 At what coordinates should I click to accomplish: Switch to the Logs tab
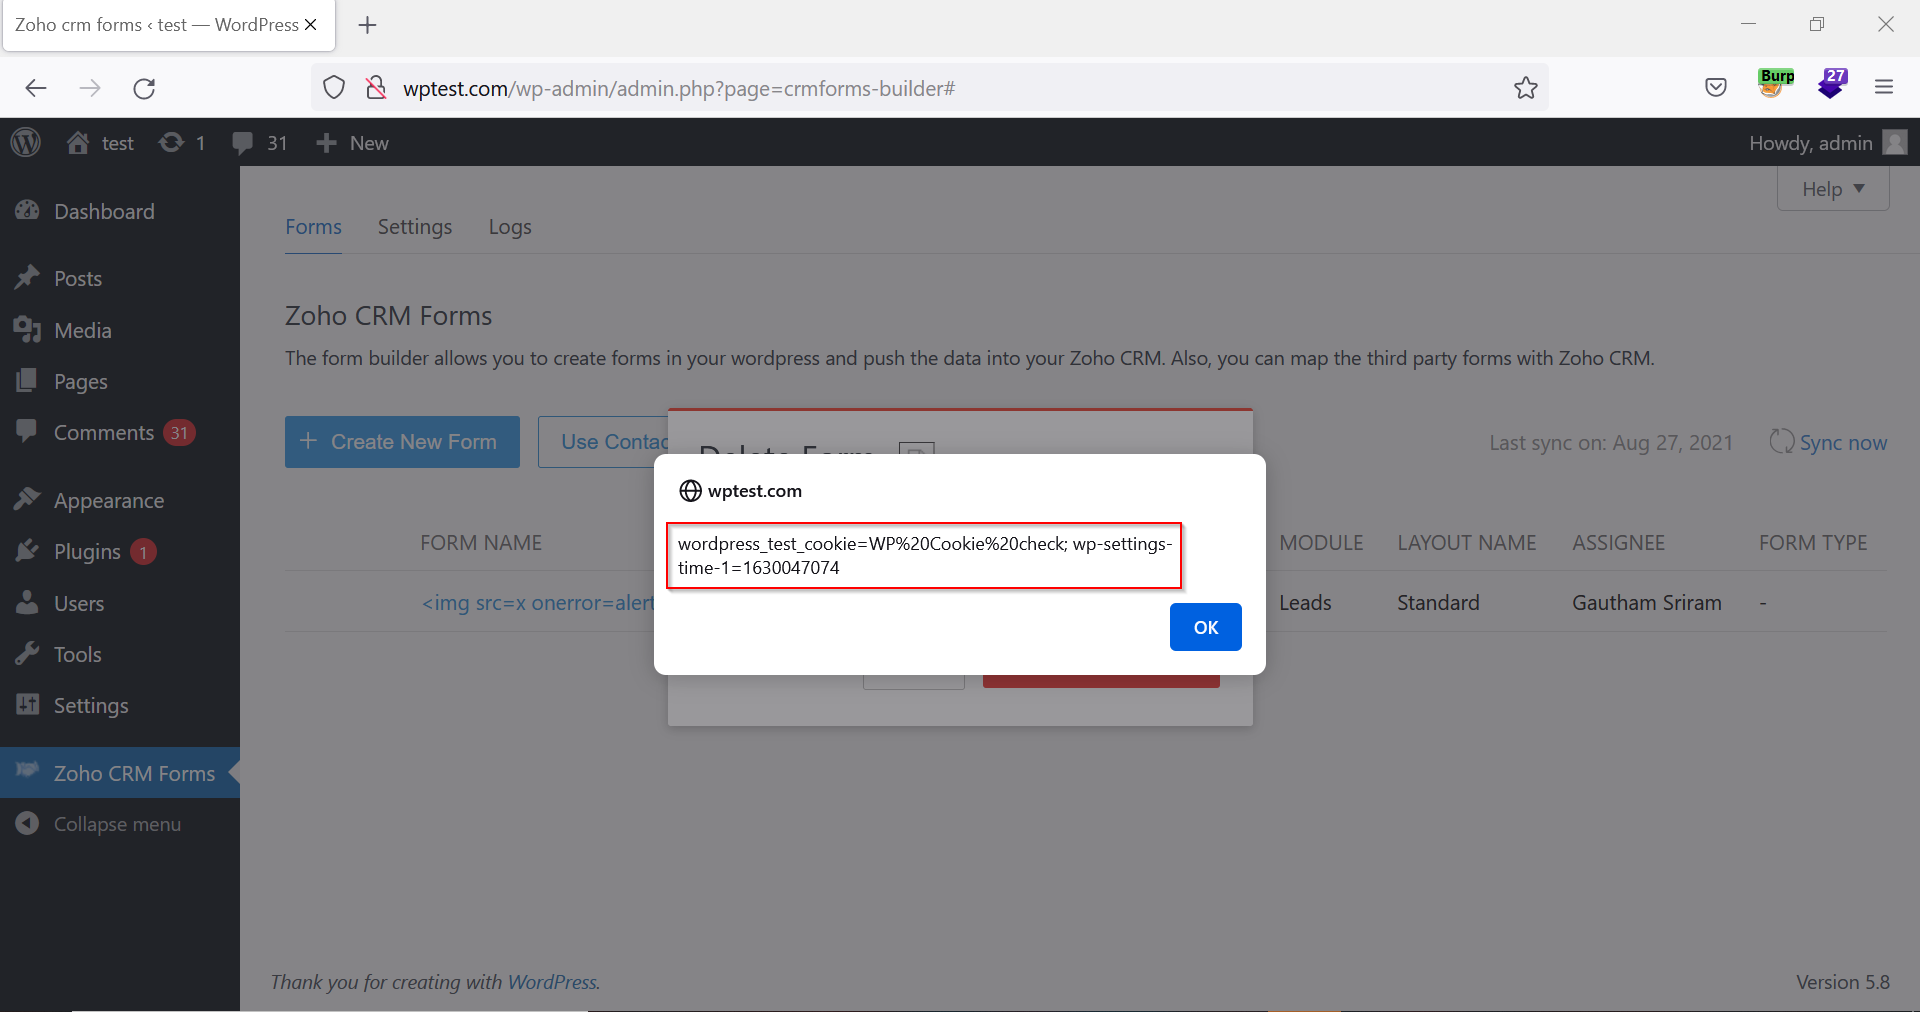[509, 227]
